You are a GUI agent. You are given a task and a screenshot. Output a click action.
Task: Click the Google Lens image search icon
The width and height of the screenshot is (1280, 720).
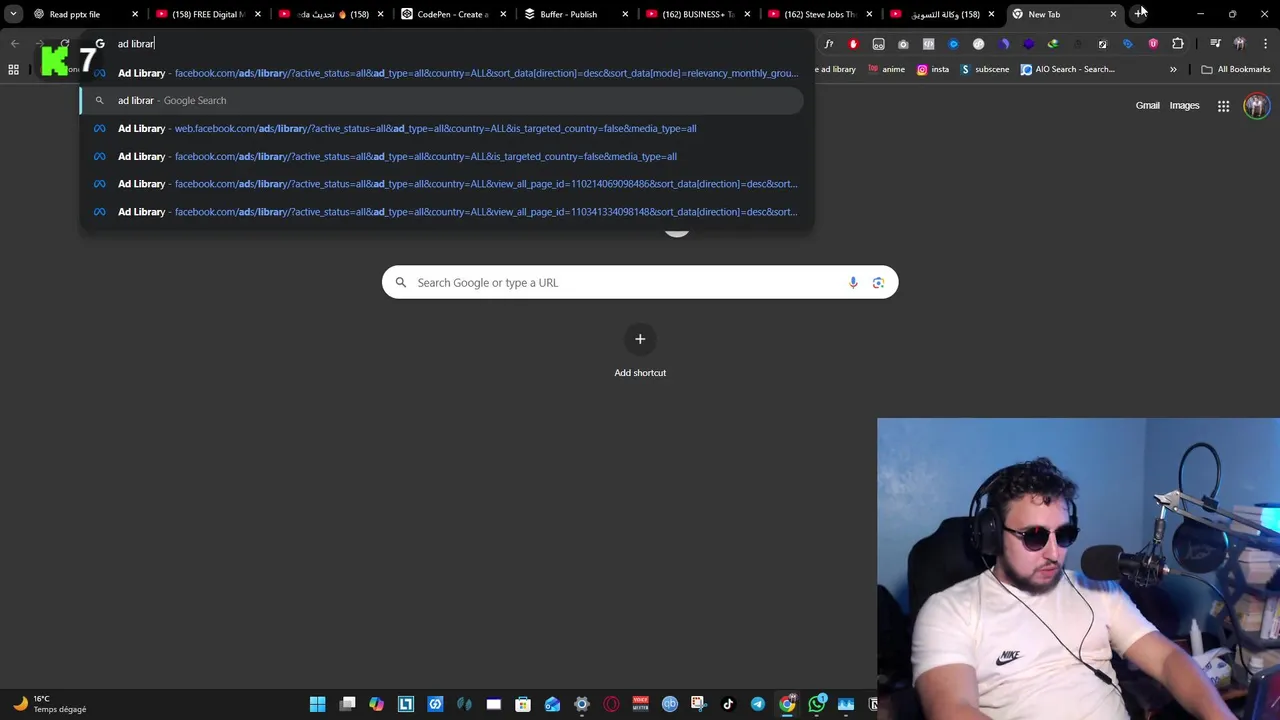878,283
